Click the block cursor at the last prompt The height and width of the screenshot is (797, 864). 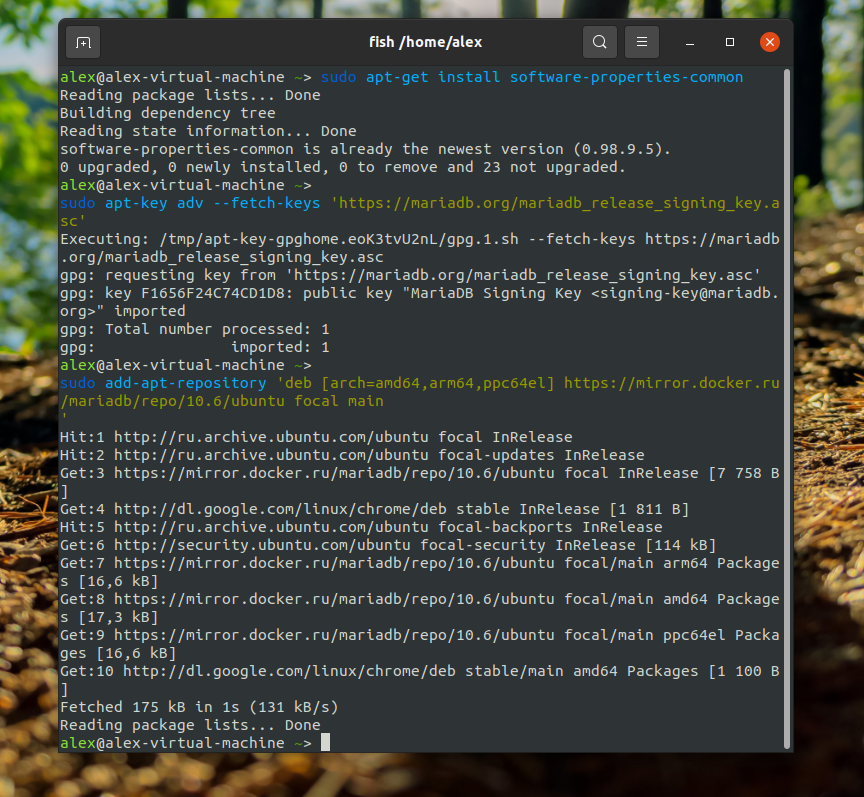coord(325,743)
